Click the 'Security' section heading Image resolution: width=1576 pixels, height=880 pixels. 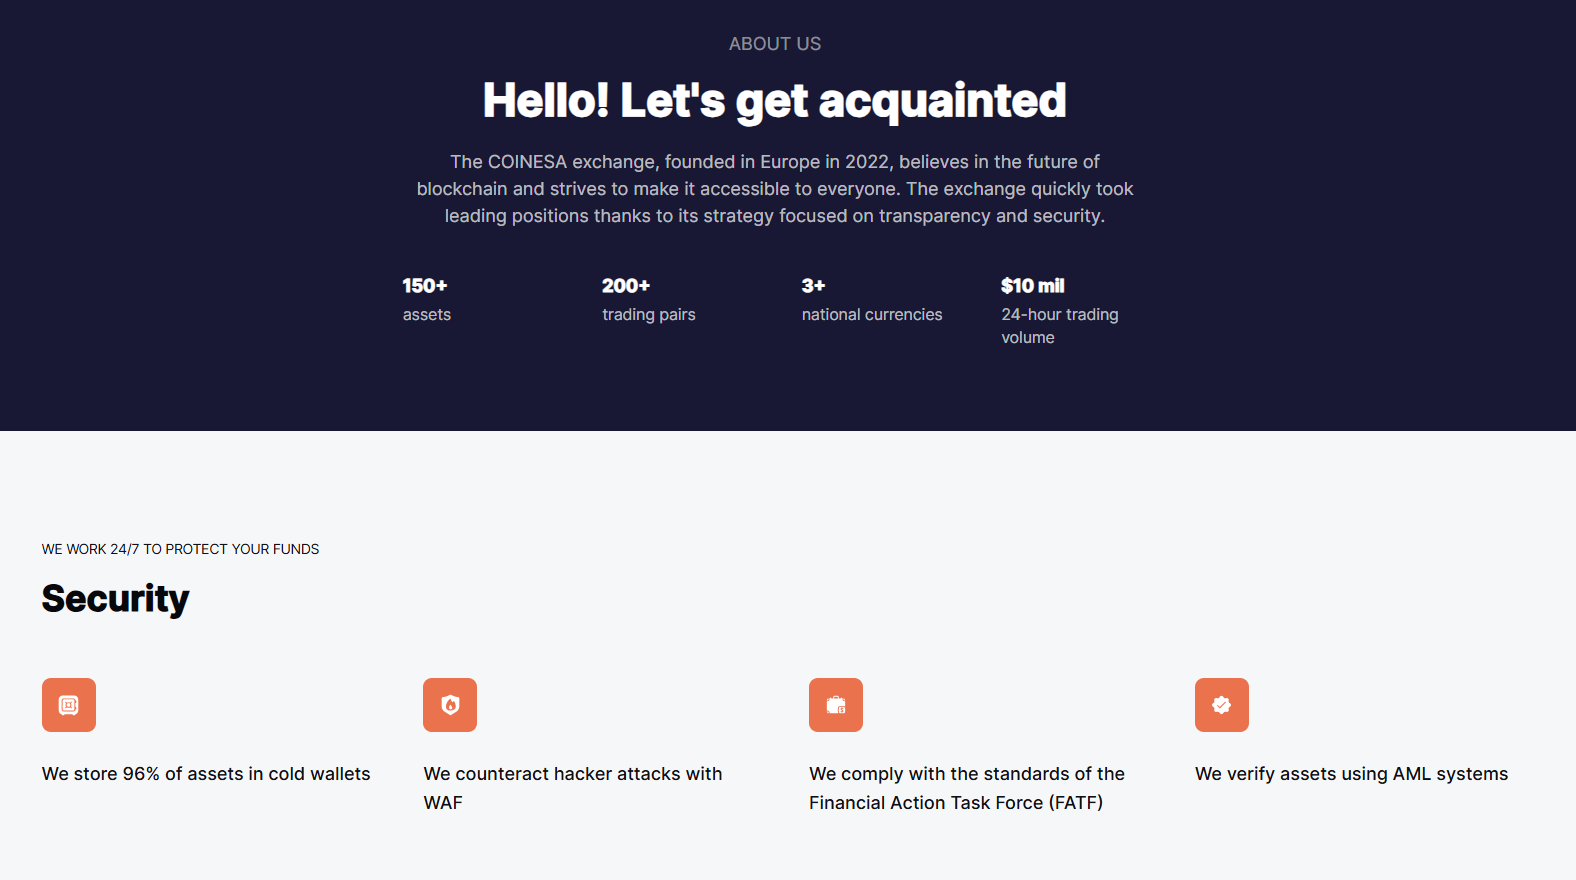pyautogui.click(x=115, y=599)
